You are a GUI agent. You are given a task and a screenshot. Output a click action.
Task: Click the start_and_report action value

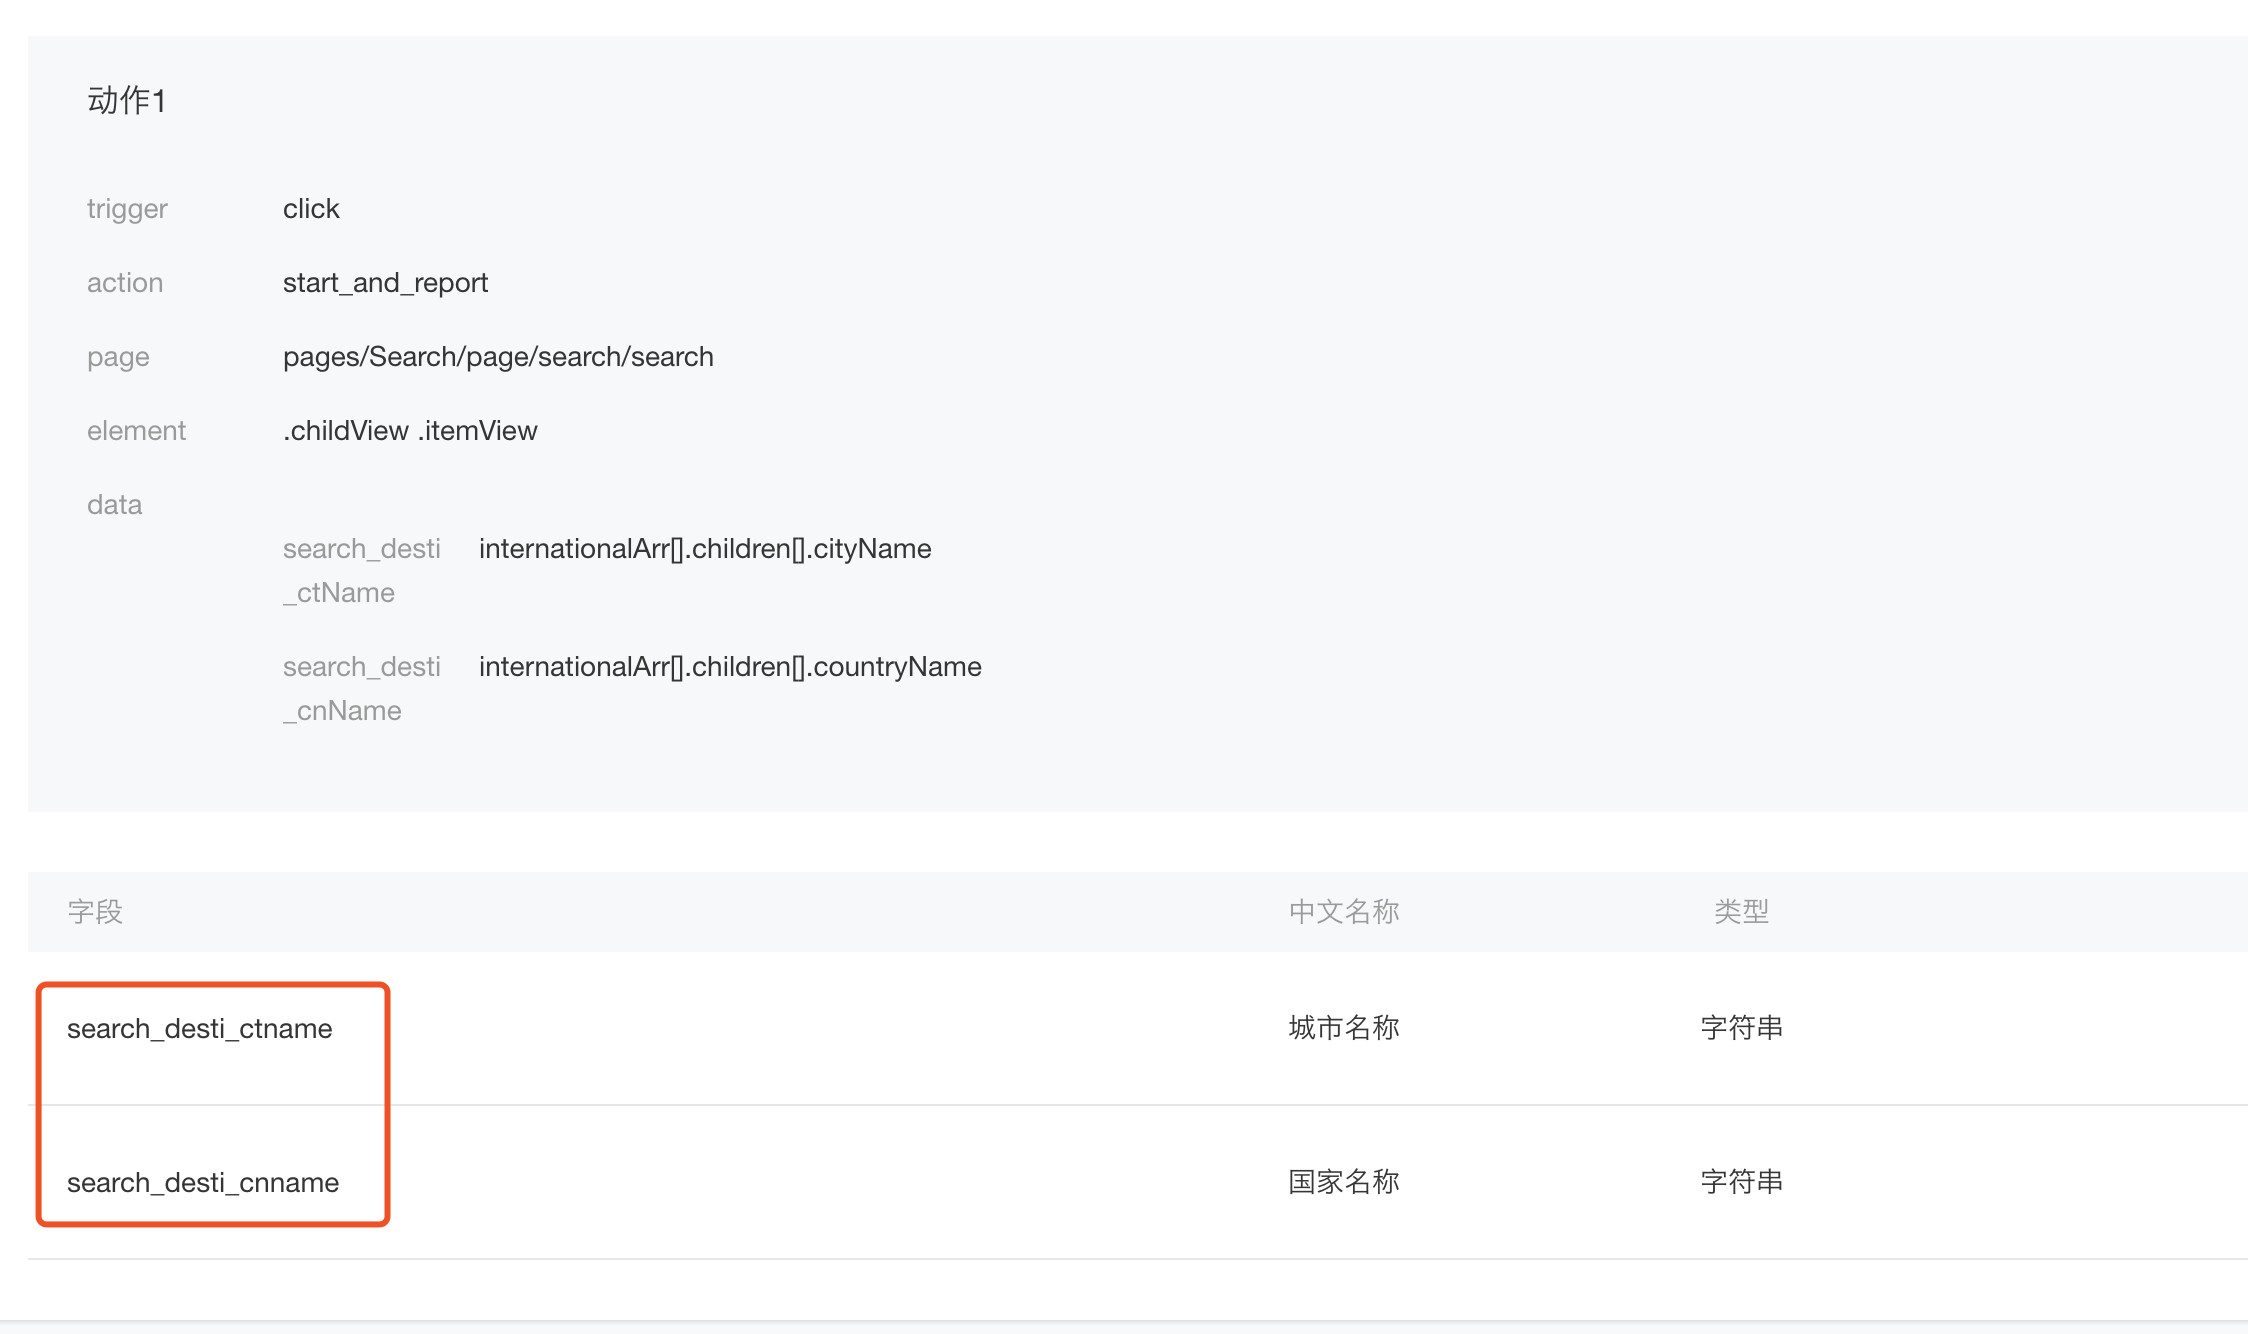[385, 283]
